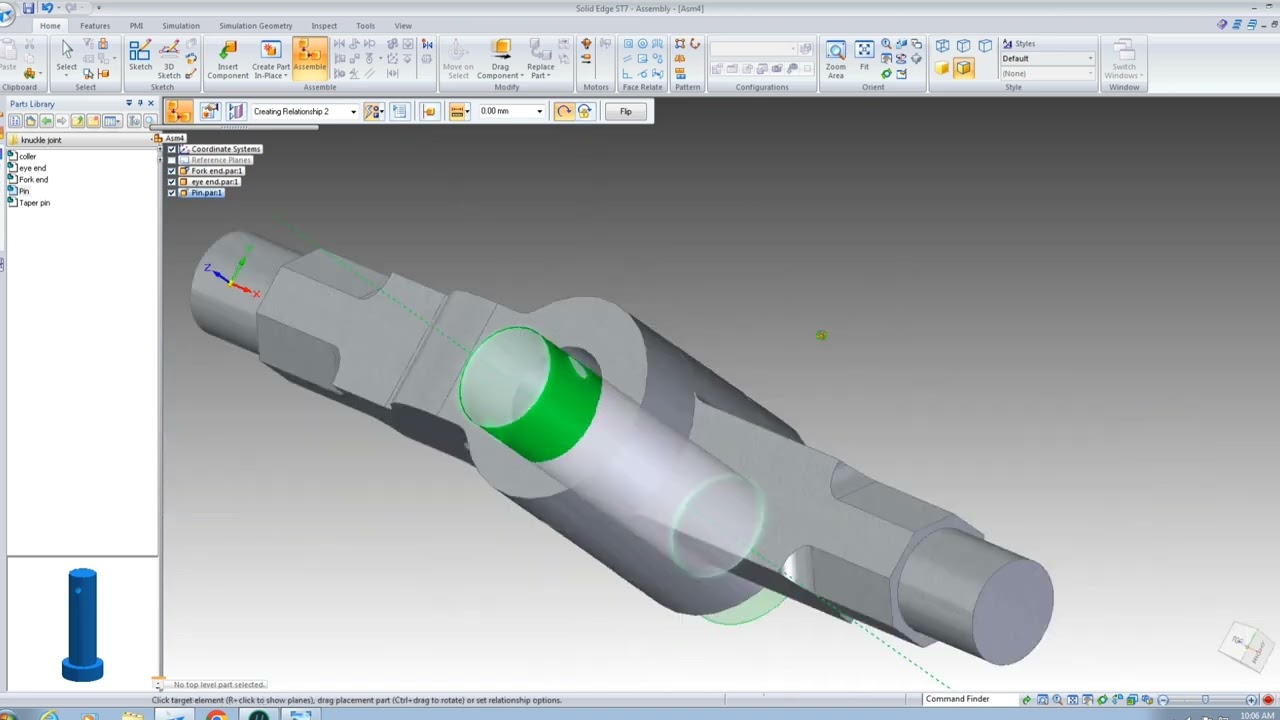
Task: Open Chrome from the Windows taskbar
Action: 216,715
